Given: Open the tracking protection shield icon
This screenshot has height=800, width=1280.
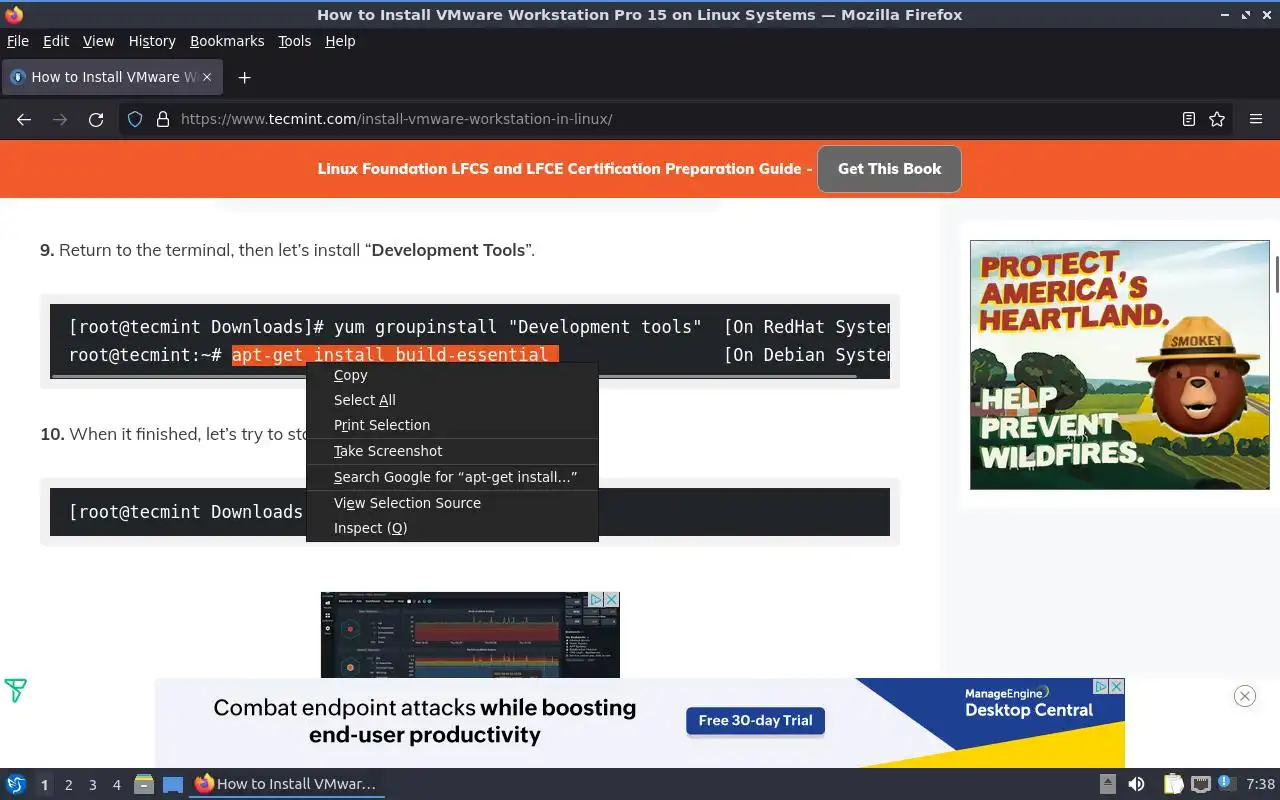Looking at the screenshot, I should tap(135, 119).
